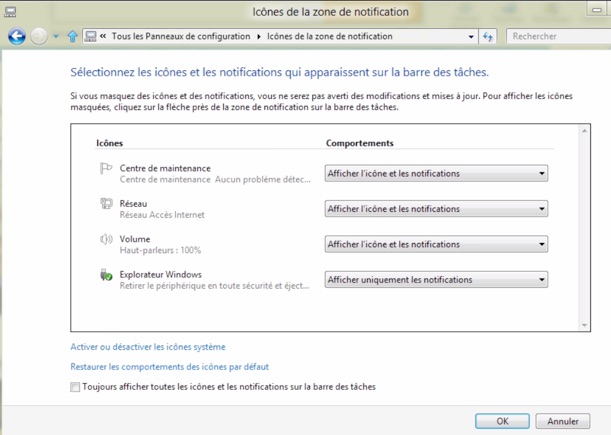611x435 pixels.
Task: Open the Volume behavior dropdown
Action: pyautogui.click(x=436, y=244)
